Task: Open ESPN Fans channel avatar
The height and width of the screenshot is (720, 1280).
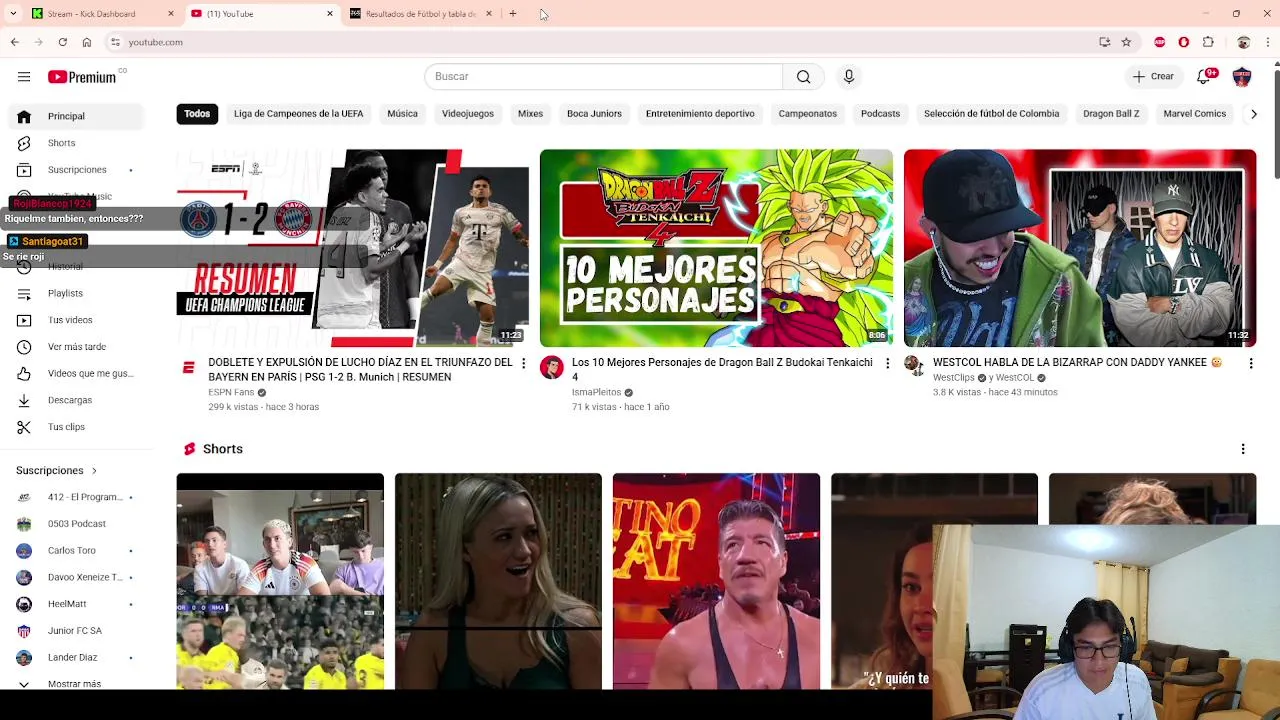Action: (188, 368)
